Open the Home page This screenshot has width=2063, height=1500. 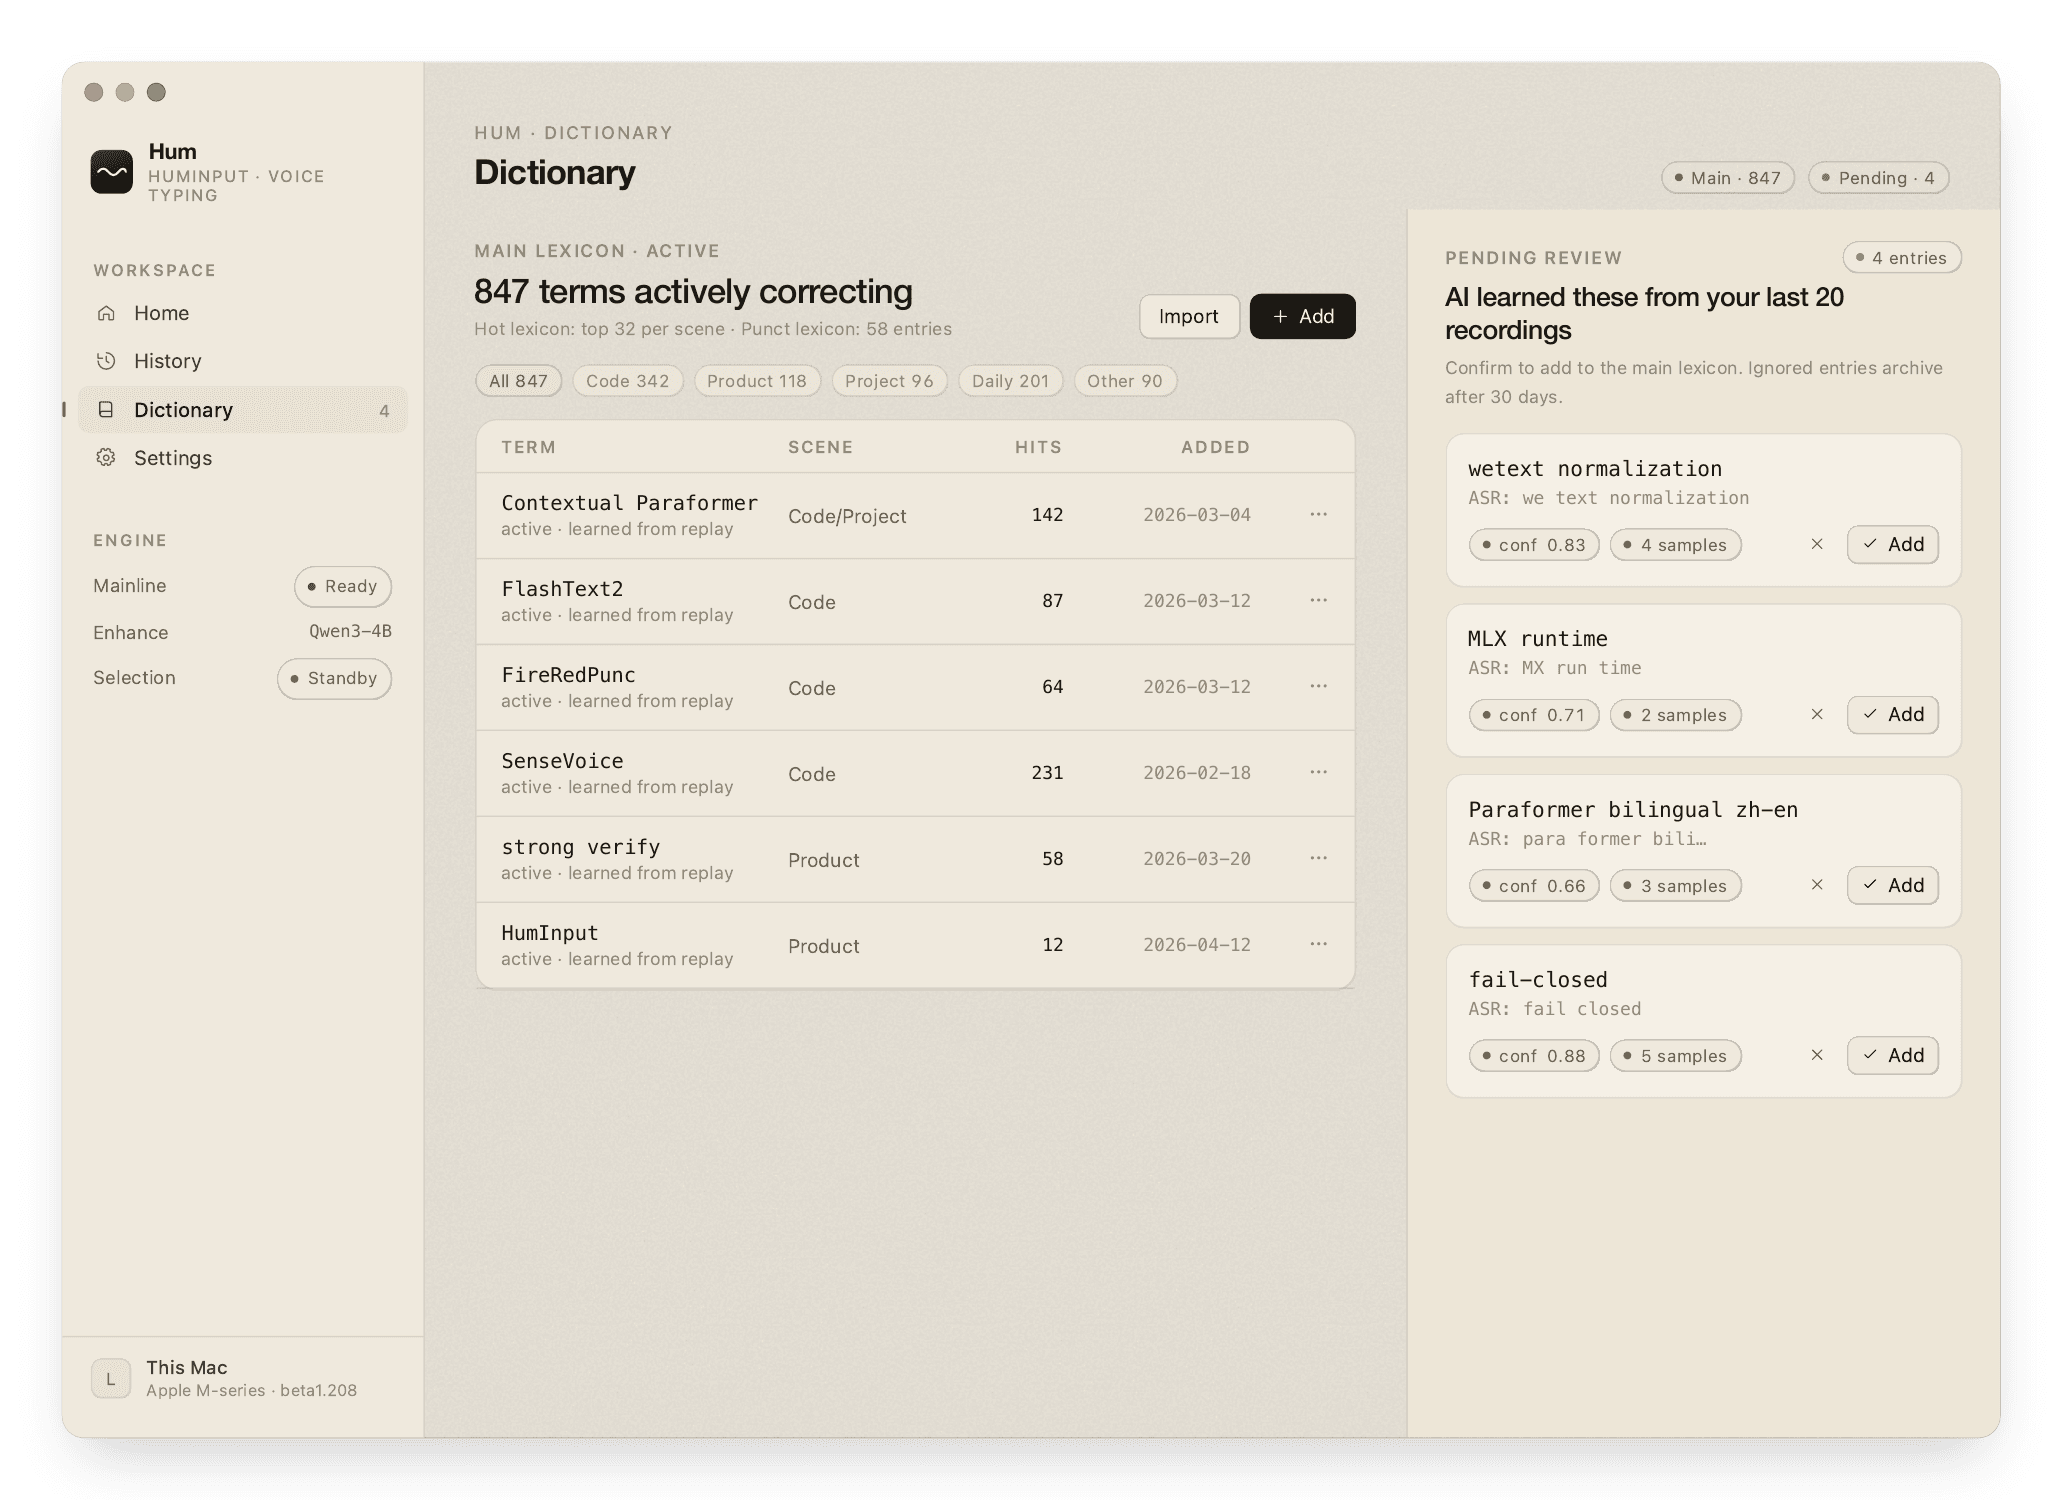(243, 313)
